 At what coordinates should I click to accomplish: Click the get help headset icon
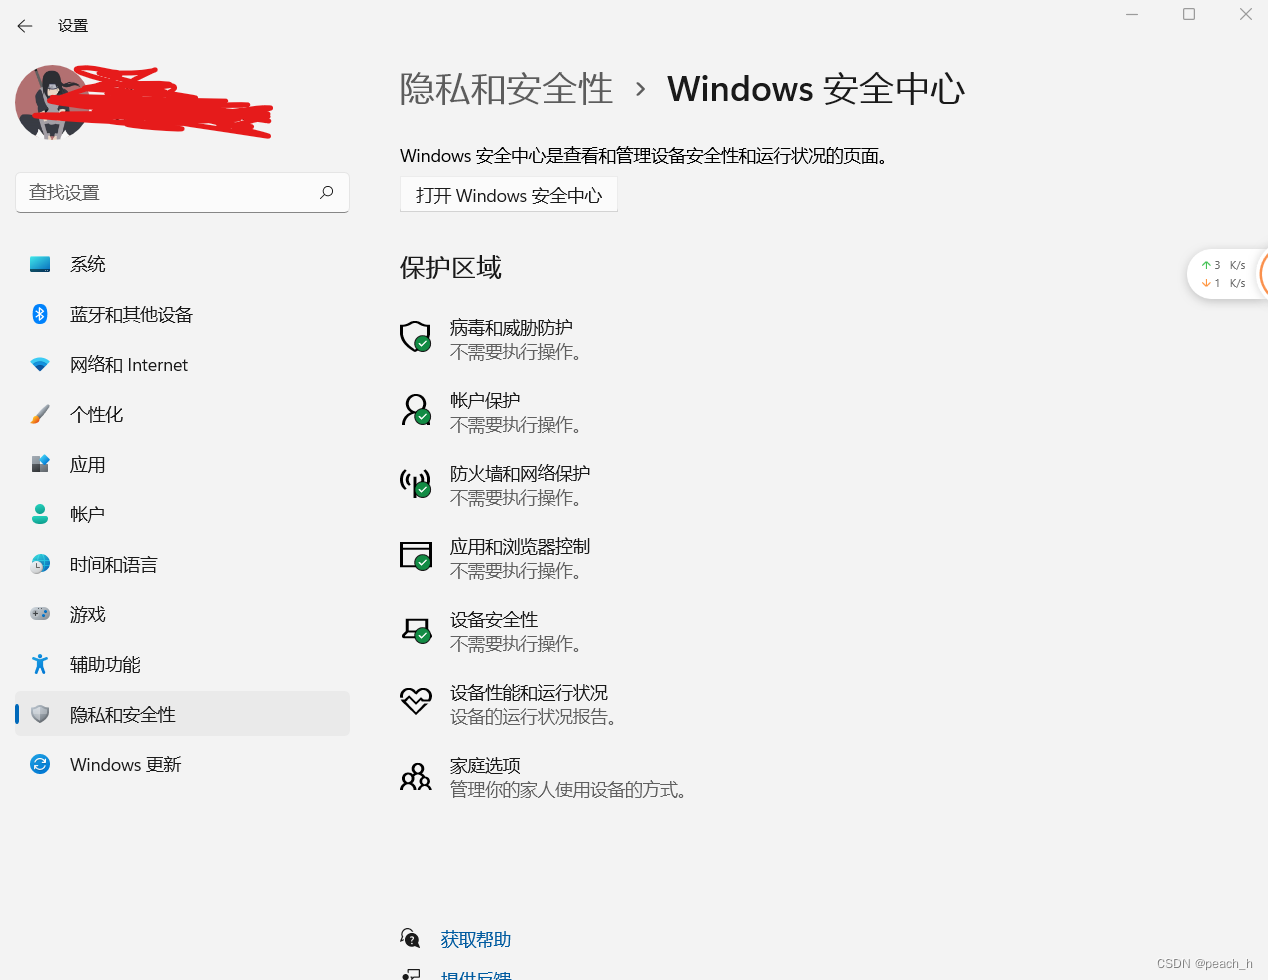410,938
